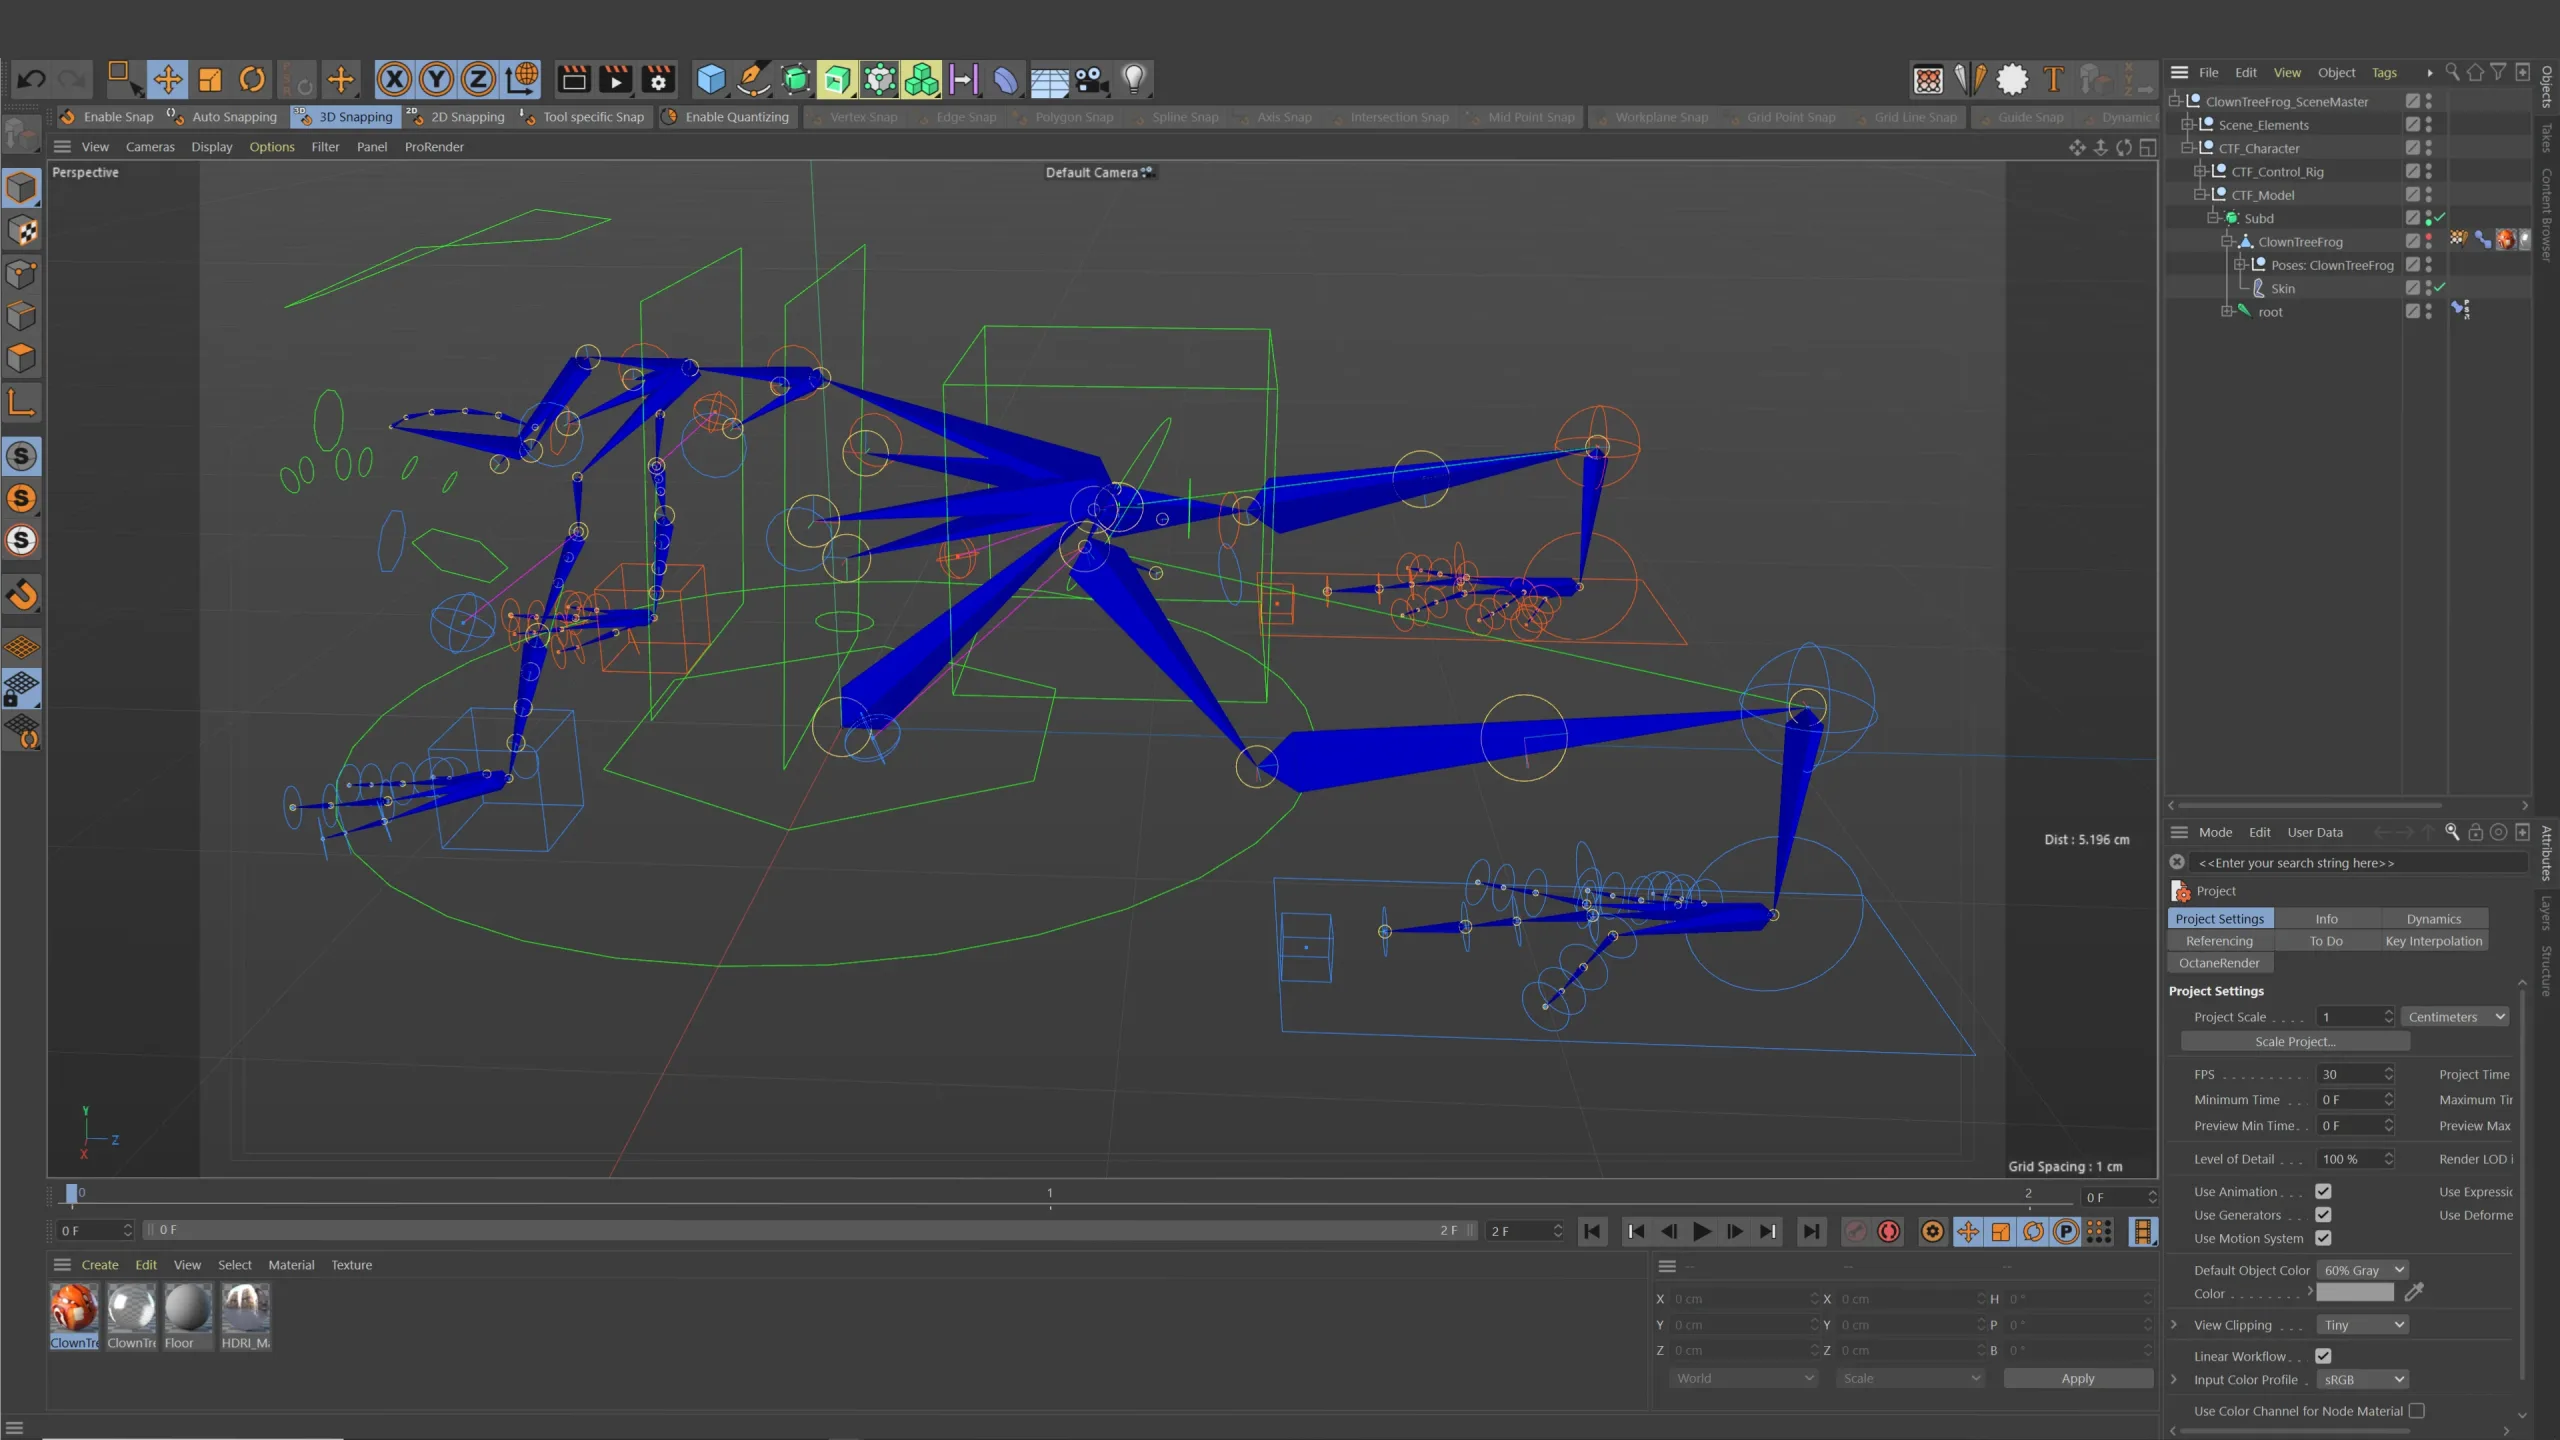Uncheck Use Animation checkbox
The image size is (2560, 1440).
[2323, 1191]
